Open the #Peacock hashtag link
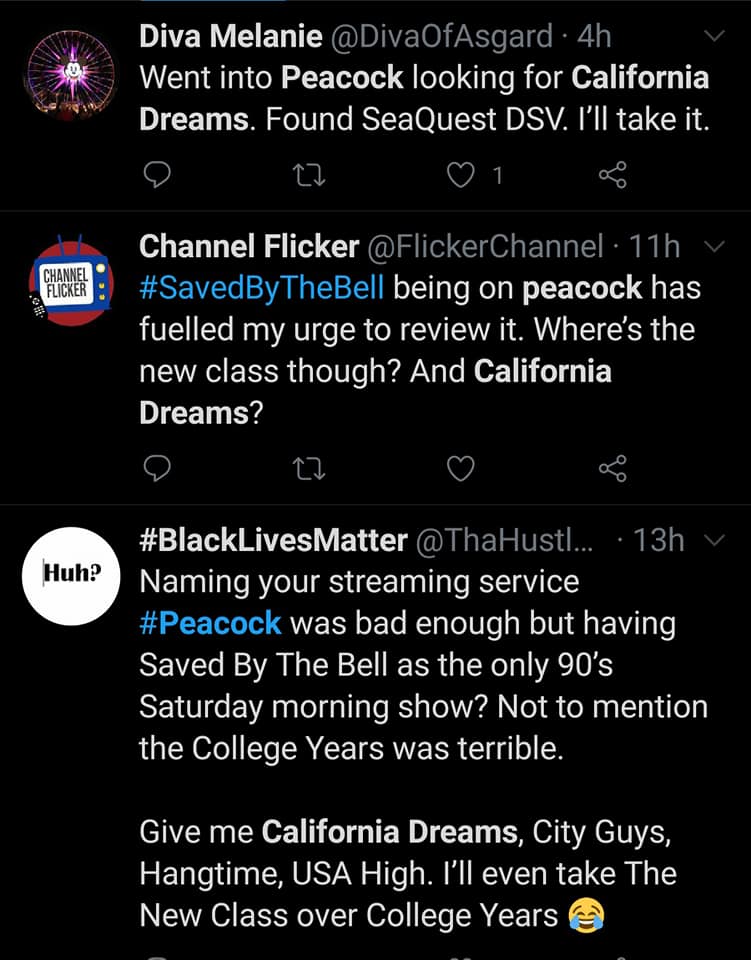This screenshot has height=960, width=751. pos(211,623)
